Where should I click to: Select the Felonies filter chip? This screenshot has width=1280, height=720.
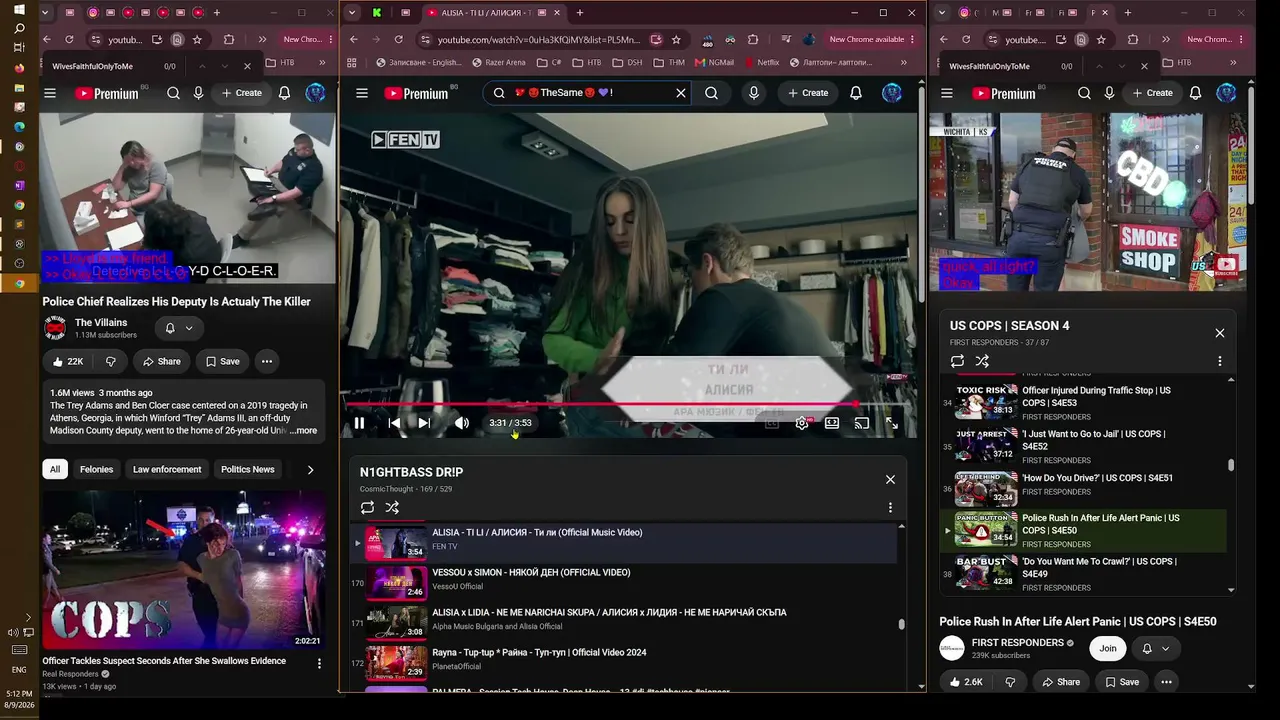pyautogui.click(x=96, y=469)
